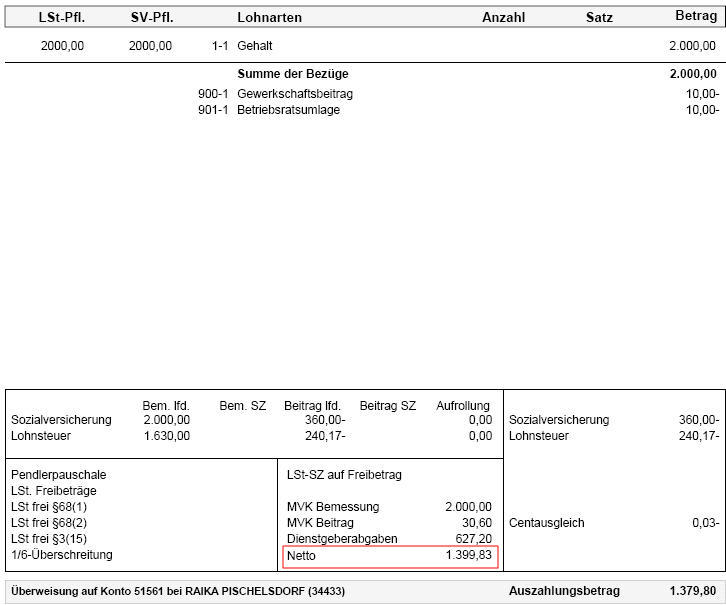Image resolution: width=726 pixels, height=605 pixels.
Task: Click the LSt-Pfl. column header
Action: 61,18
